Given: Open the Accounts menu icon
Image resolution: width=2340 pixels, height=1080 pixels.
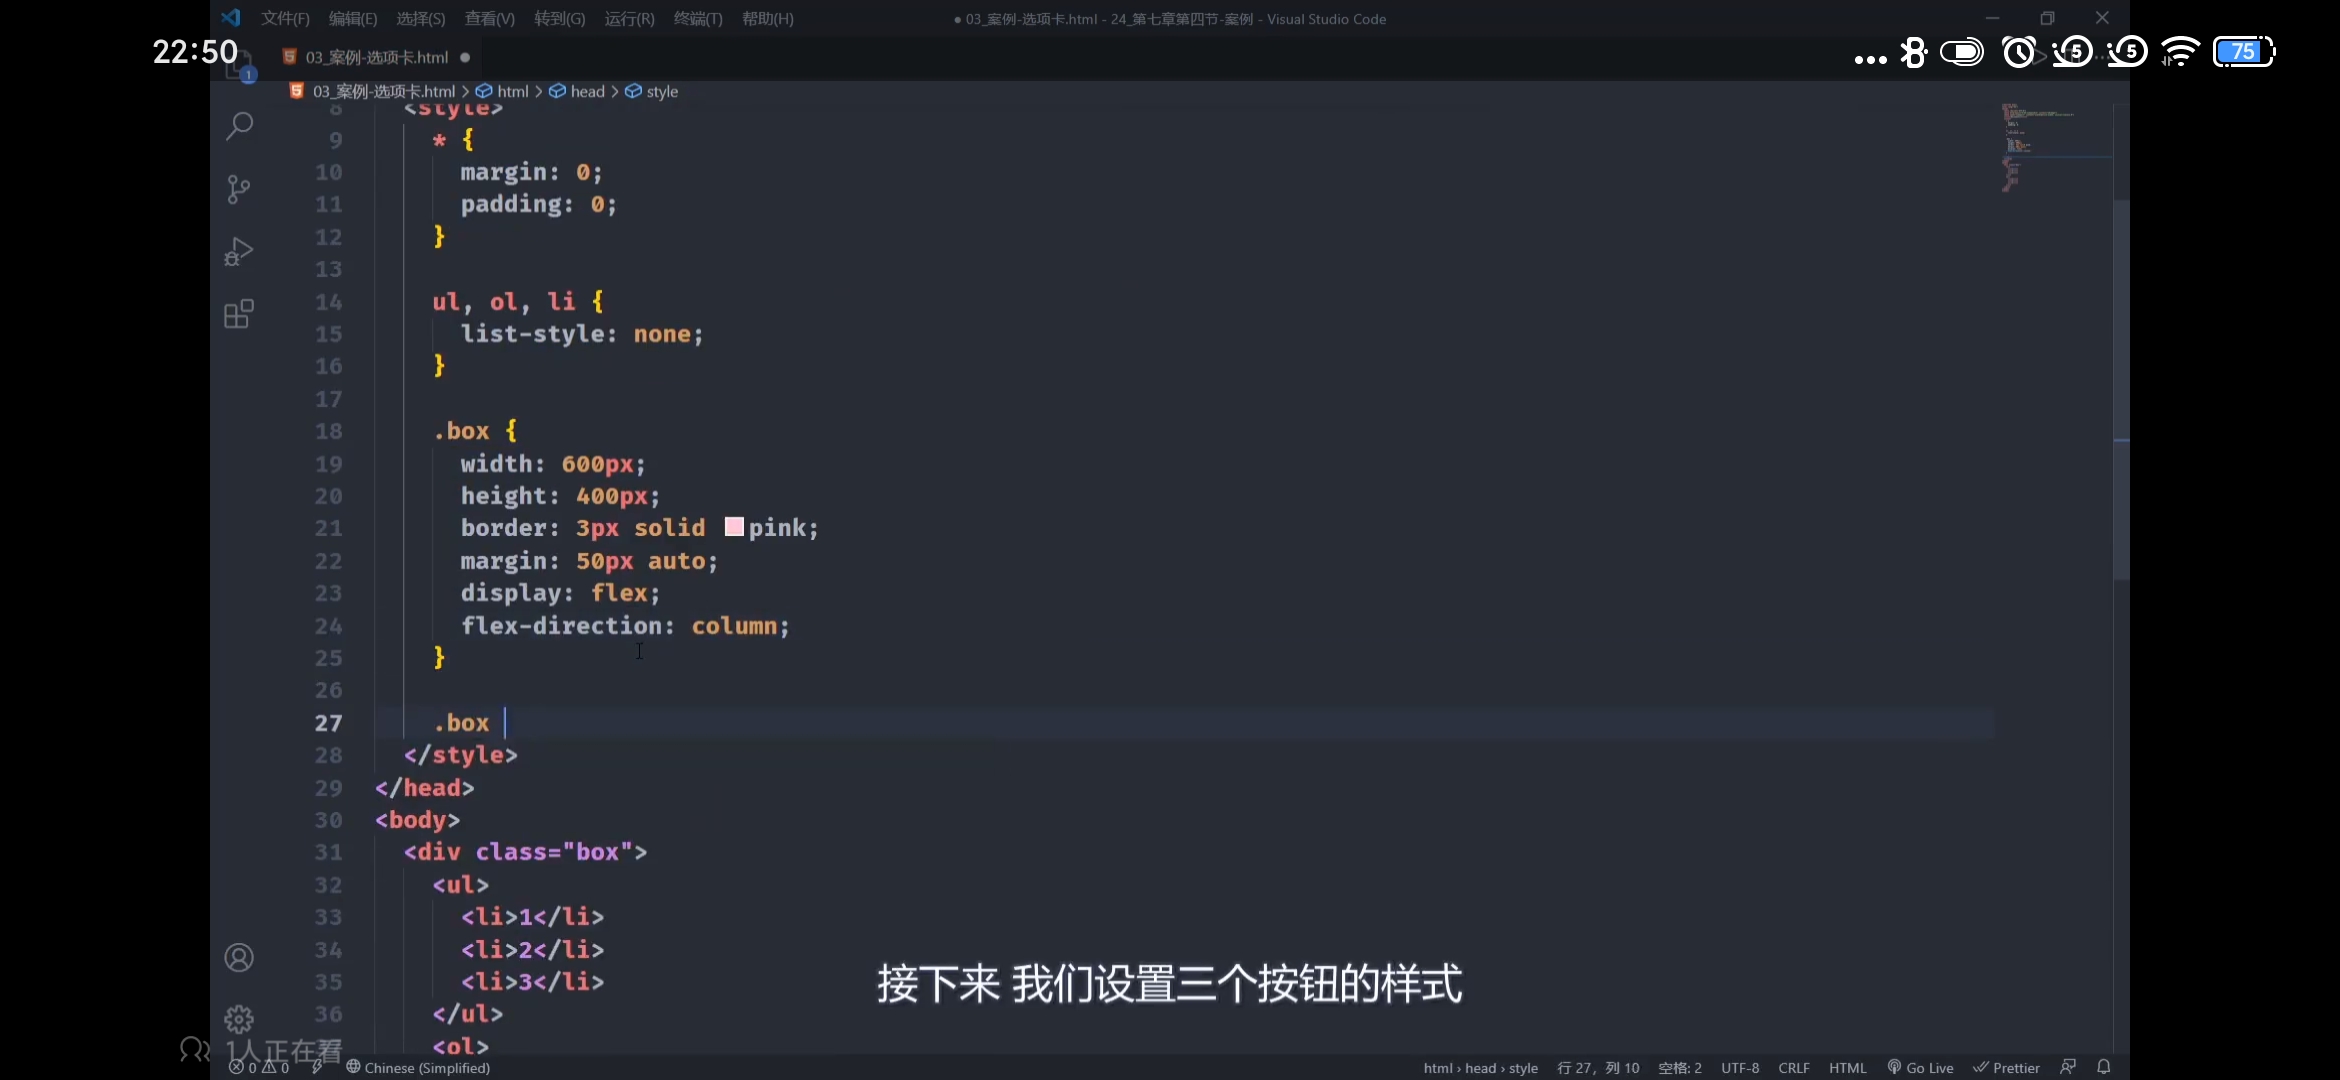Looking at the screenshot, I should tap(239, 958).
